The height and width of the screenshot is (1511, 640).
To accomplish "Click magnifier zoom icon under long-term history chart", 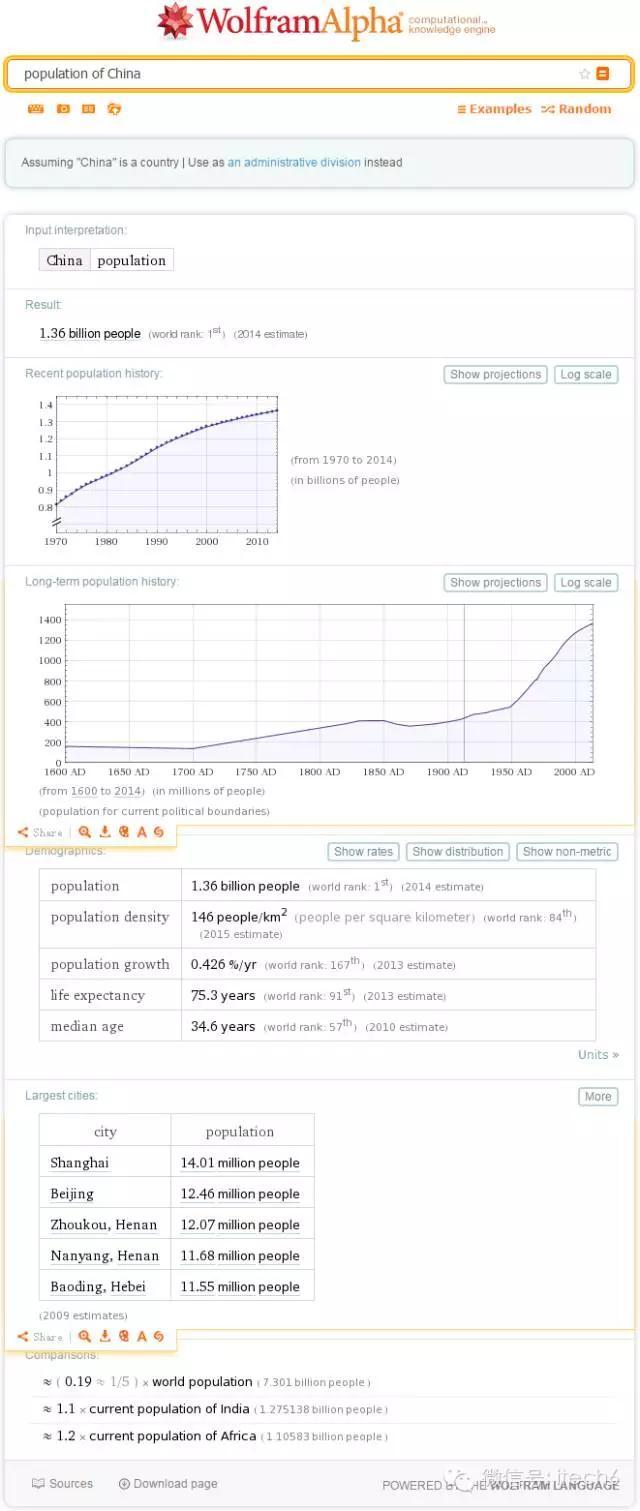I will coord(85,832).
